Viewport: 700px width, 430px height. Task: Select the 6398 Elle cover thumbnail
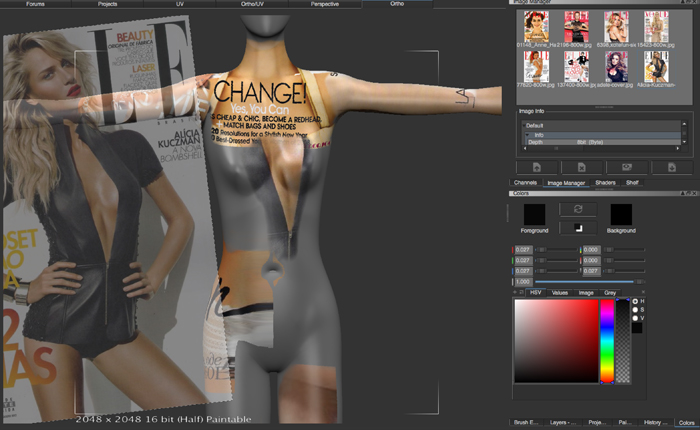click(616, 27)
